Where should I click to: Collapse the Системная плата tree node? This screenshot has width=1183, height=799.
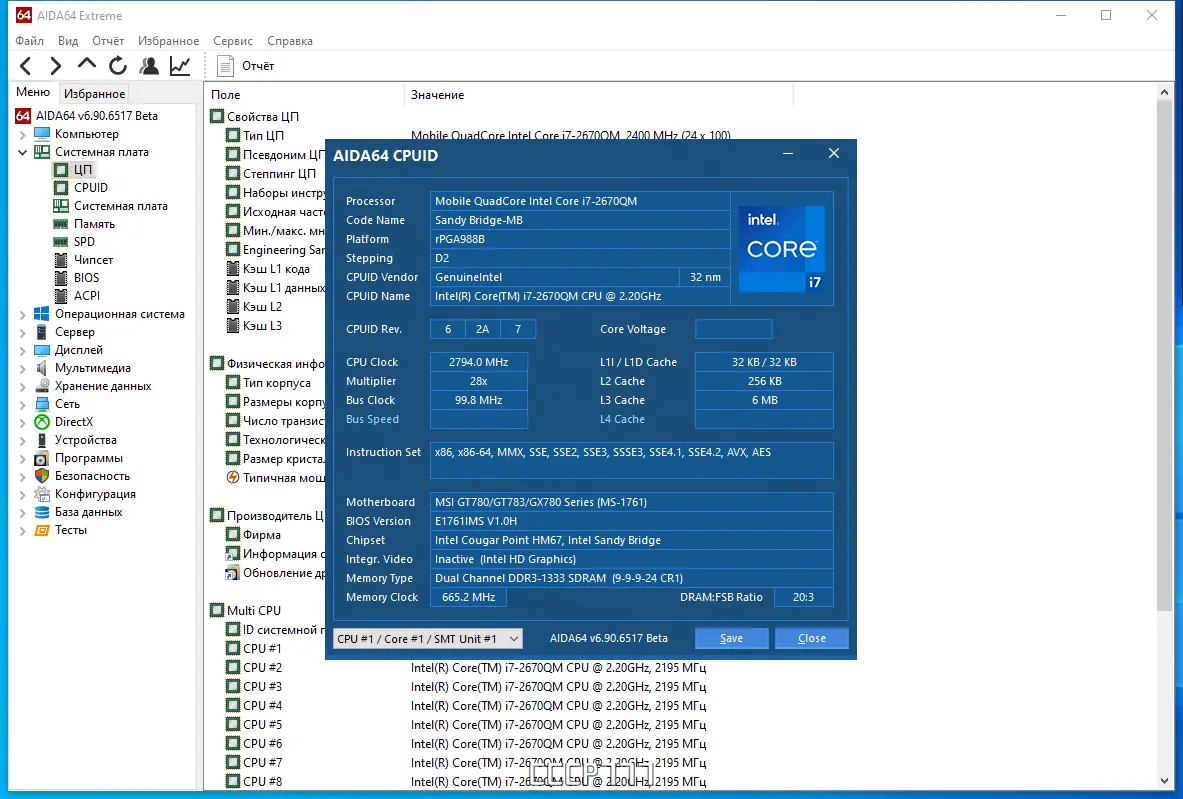point(23,152)
